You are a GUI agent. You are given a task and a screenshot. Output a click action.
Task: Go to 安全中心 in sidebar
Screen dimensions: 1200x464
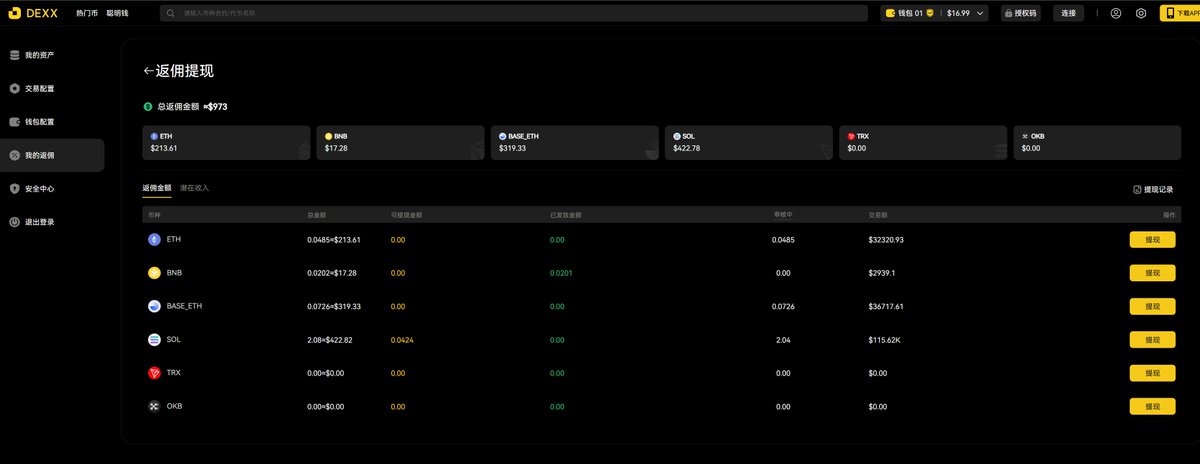[x=52, y=188]
